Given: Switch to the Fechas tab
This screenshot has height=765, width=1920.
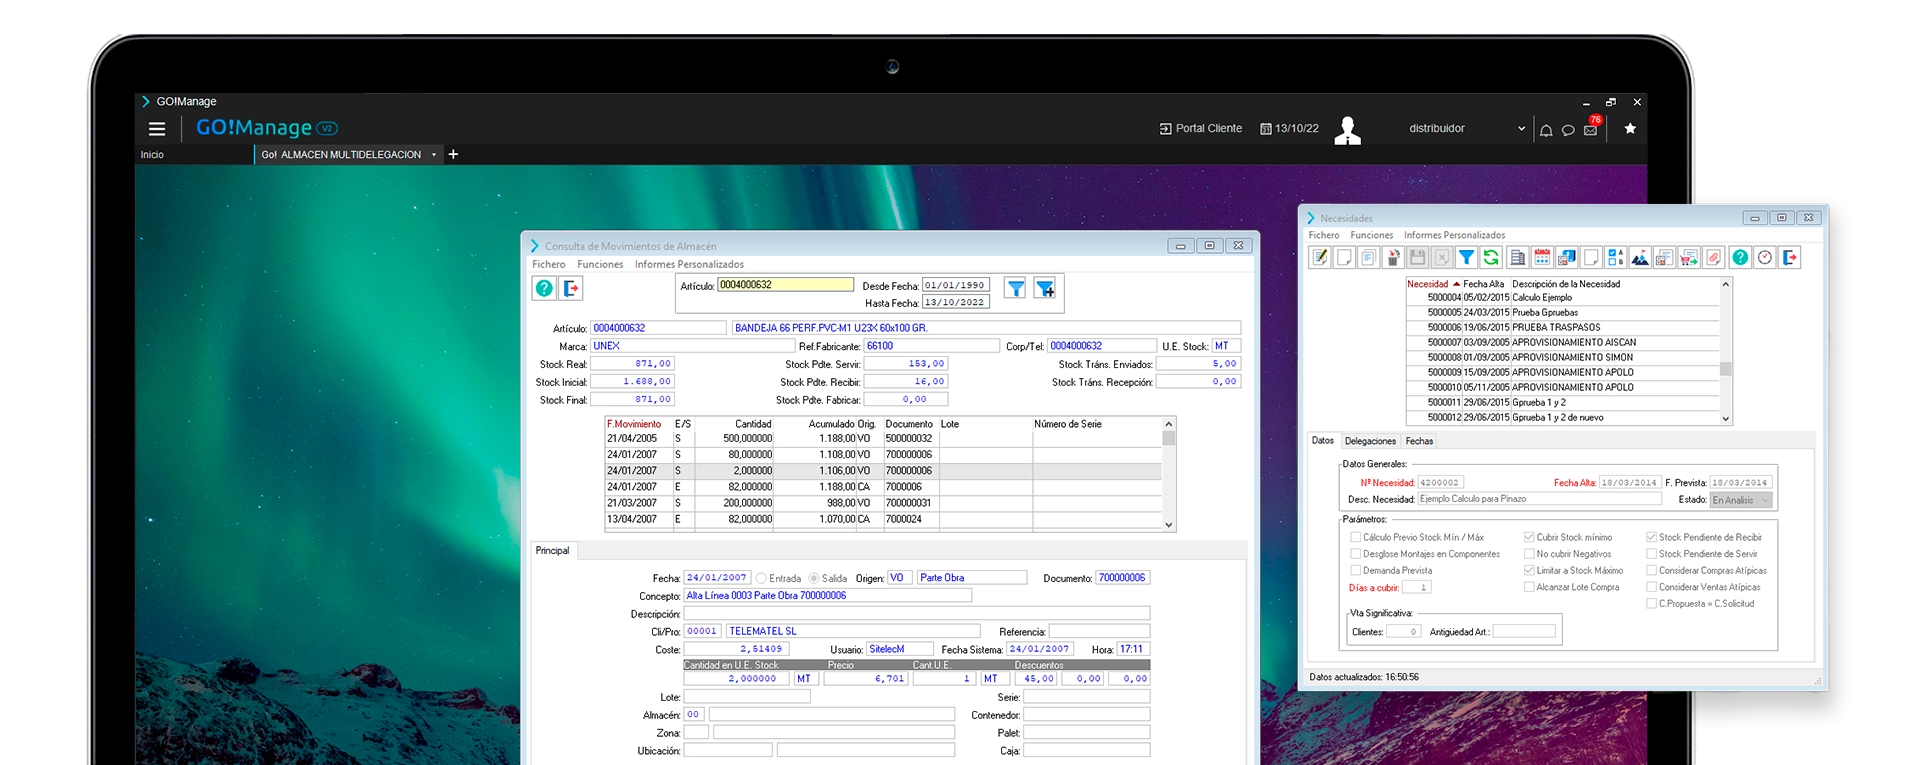Looking at the screenshot, I should point(1419,441).
